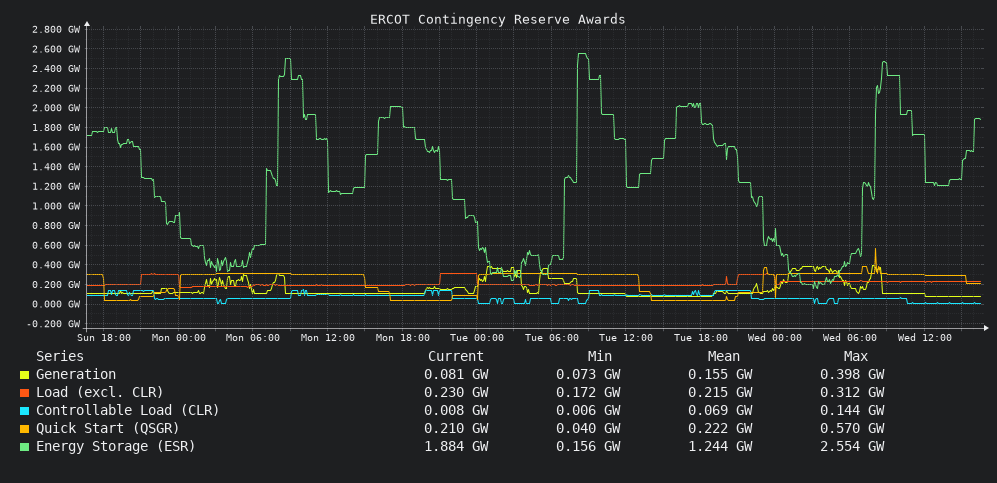Click the yellow Generation legend swatch

24,376
